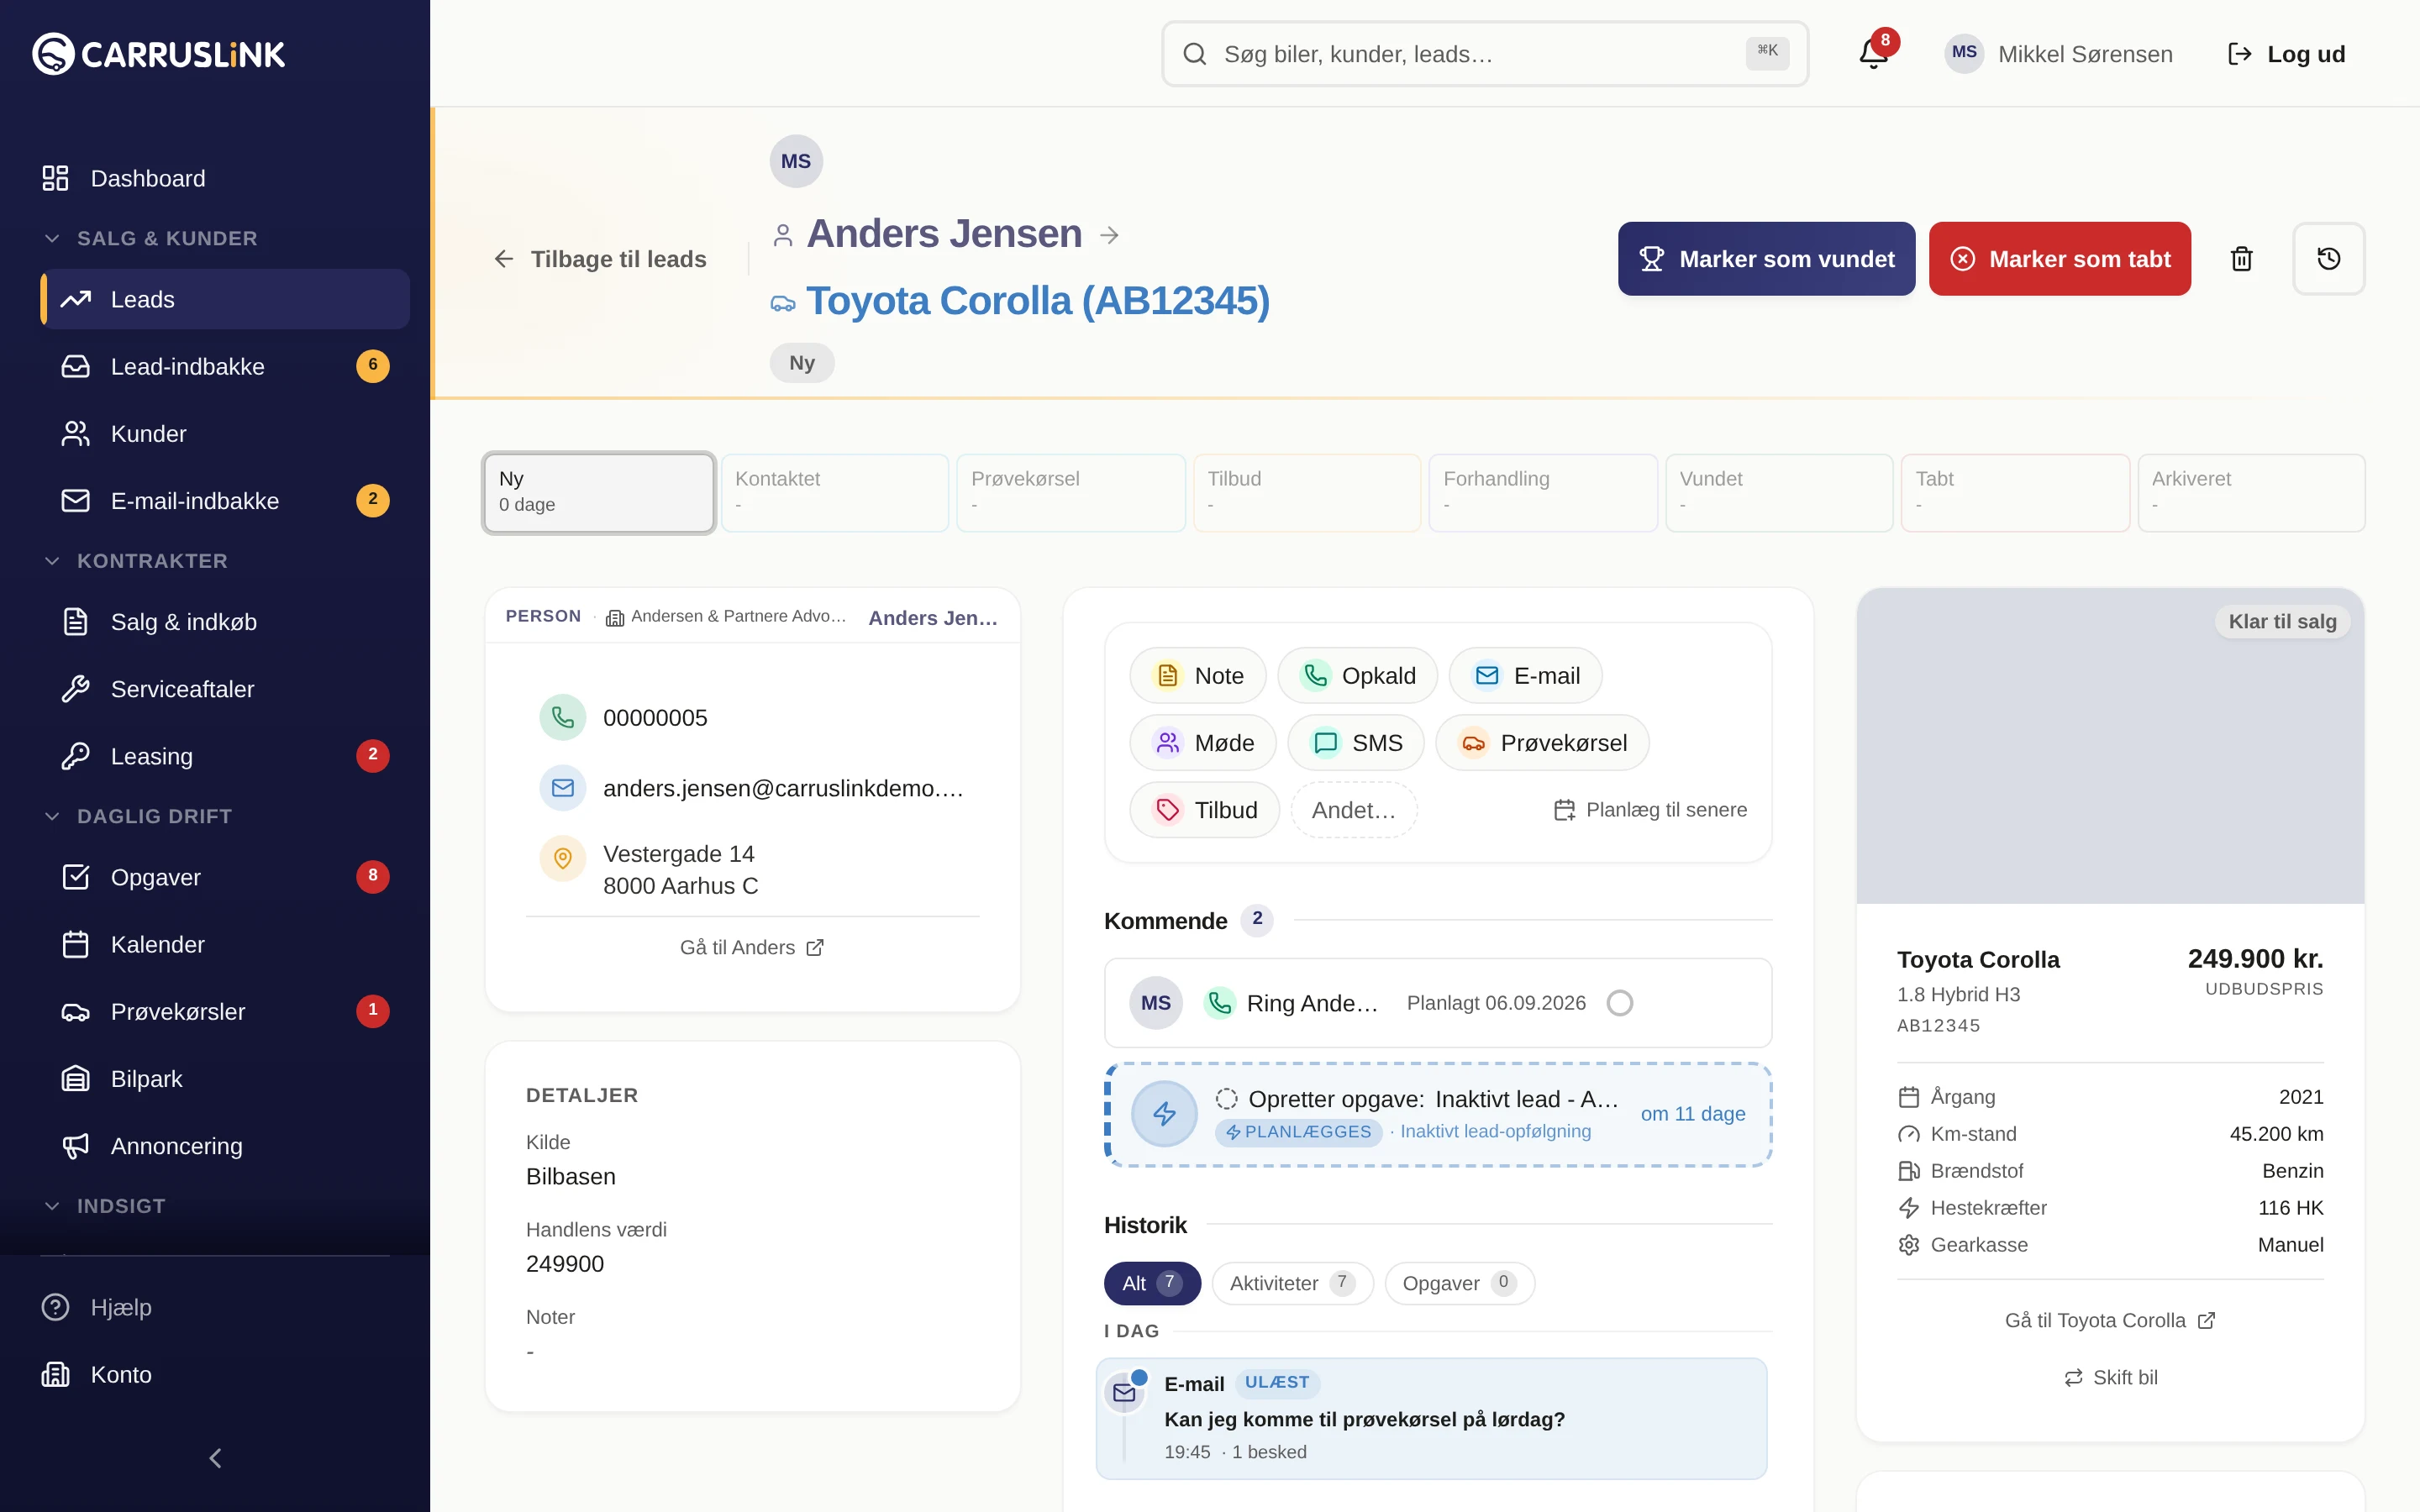
Task: Go back with Tilbage til leads
Action: pos(600,259)
